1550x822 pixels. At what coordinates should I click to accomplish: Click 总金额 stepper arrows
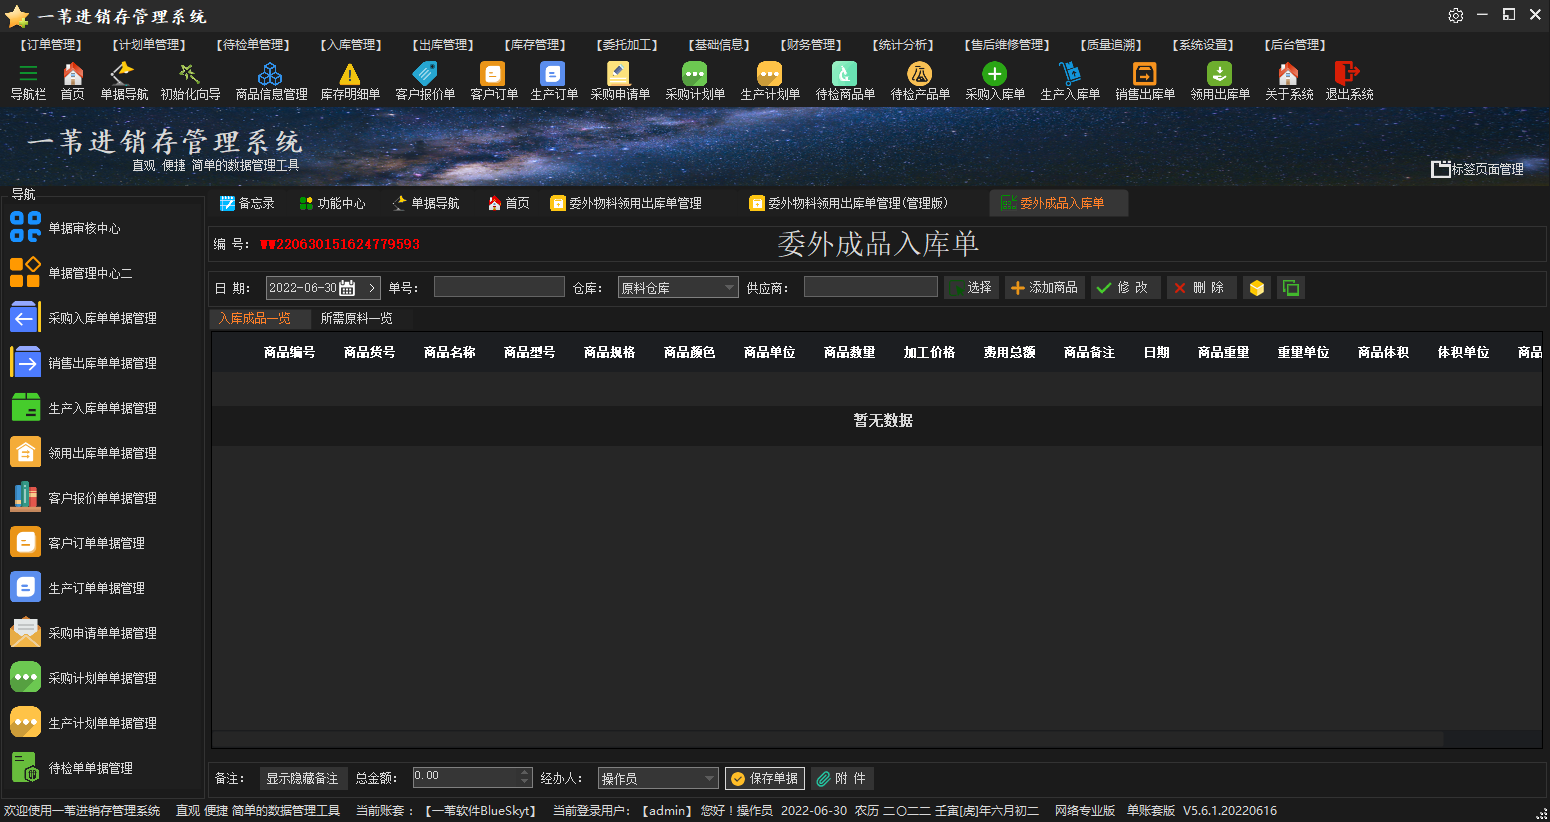pos(526,777)
